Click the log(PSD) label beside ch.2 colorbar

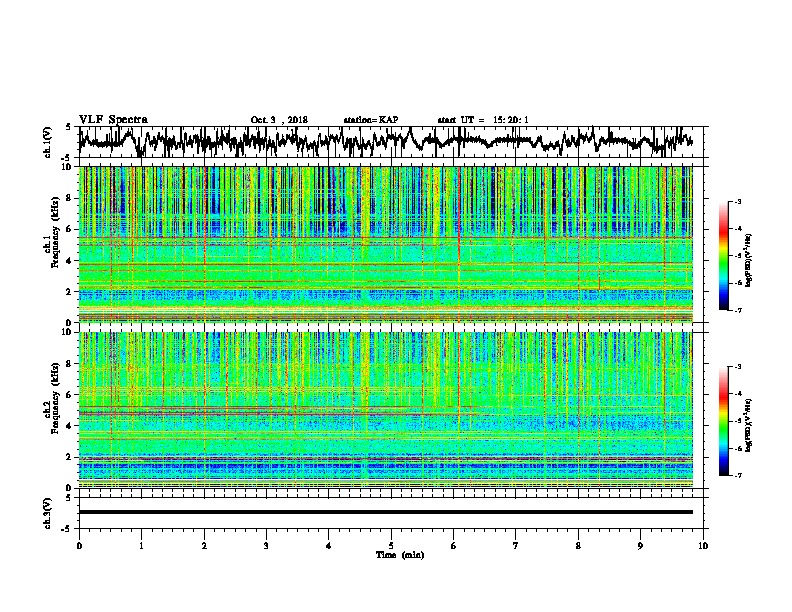click(x=748, y=424)
